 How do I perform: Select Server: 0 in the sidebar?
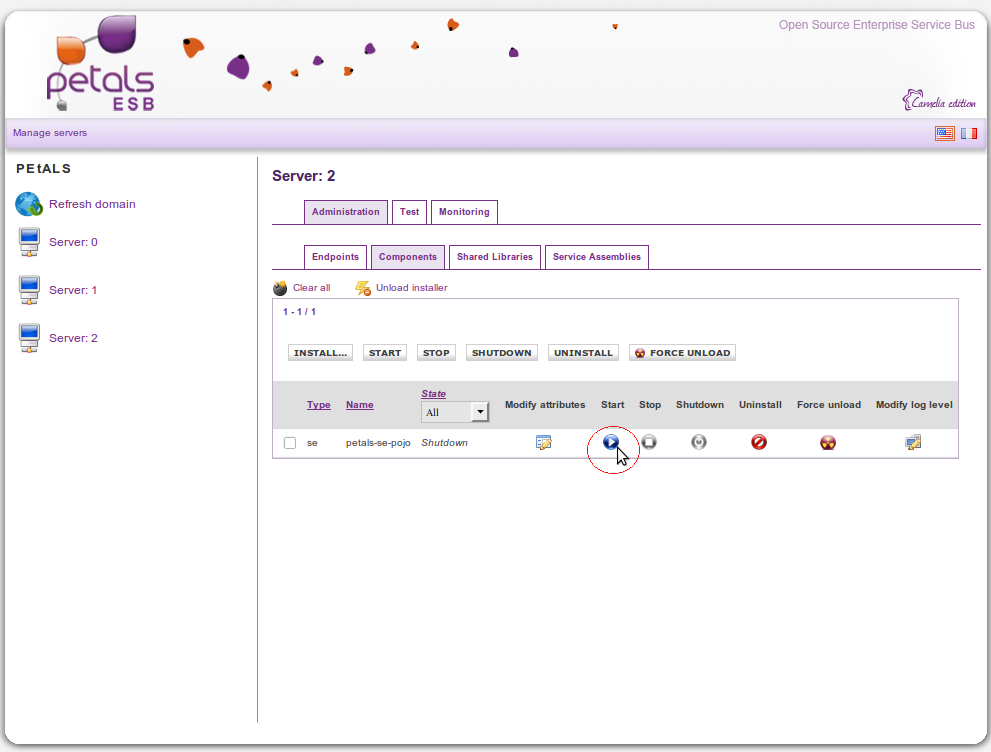[73, 242]
